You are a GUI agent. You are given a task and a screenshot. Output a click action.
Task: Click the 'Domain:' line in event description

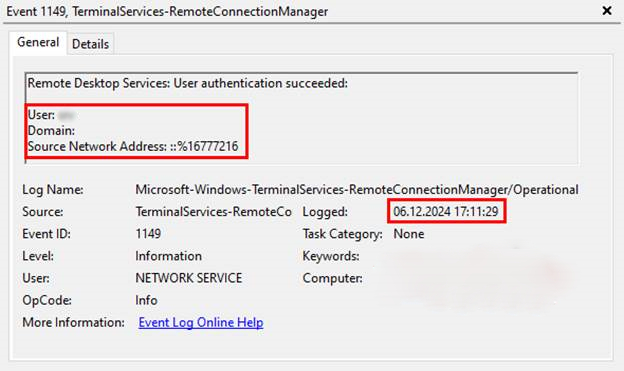coord(51,131)
